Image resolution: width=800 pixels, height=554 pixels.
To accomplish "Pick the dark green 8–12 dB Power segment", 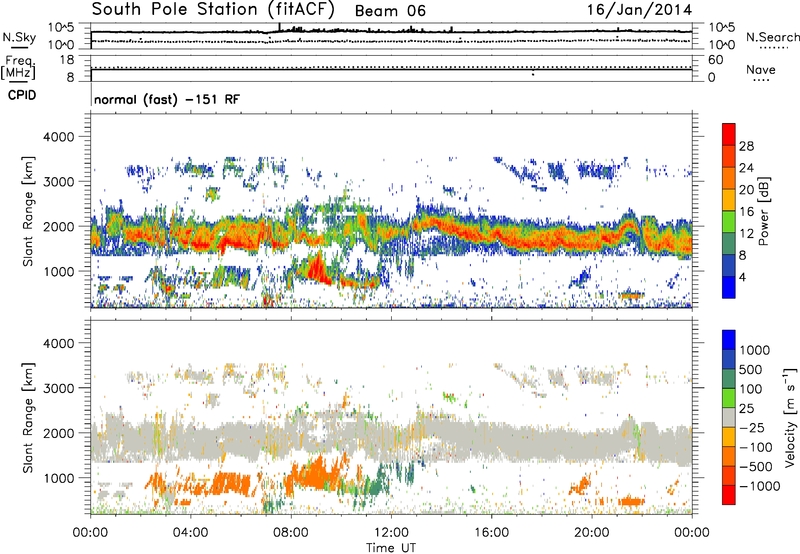I will click(729, 243).
